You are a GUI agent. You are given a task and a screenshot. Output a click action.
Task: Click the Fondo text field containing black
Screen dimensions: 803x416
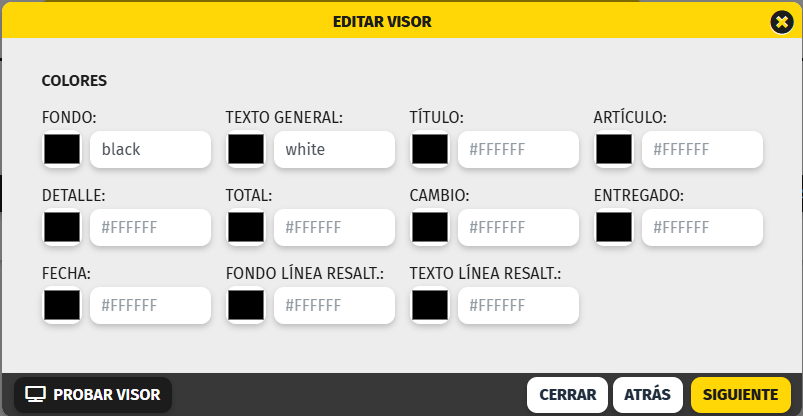click(x=150, y=150)
